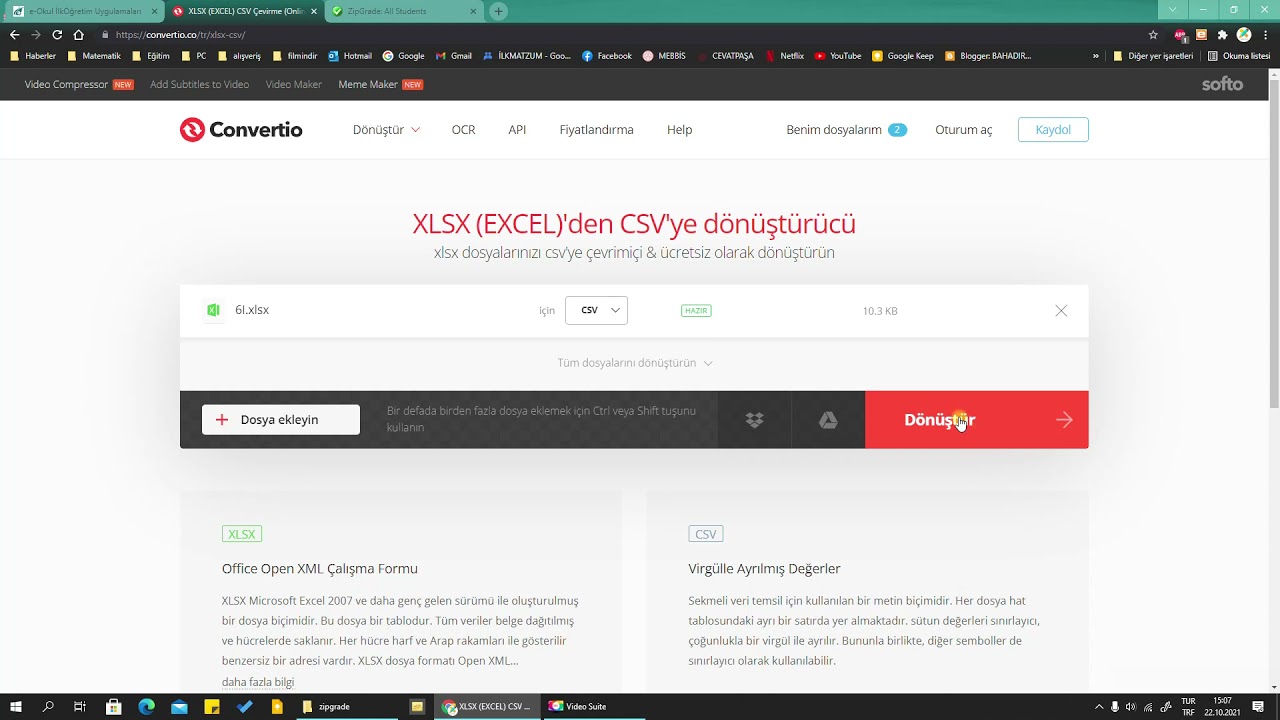1280x720 pixels.
Task: Open the Gmail bookmark
Action: pos(454,56)
